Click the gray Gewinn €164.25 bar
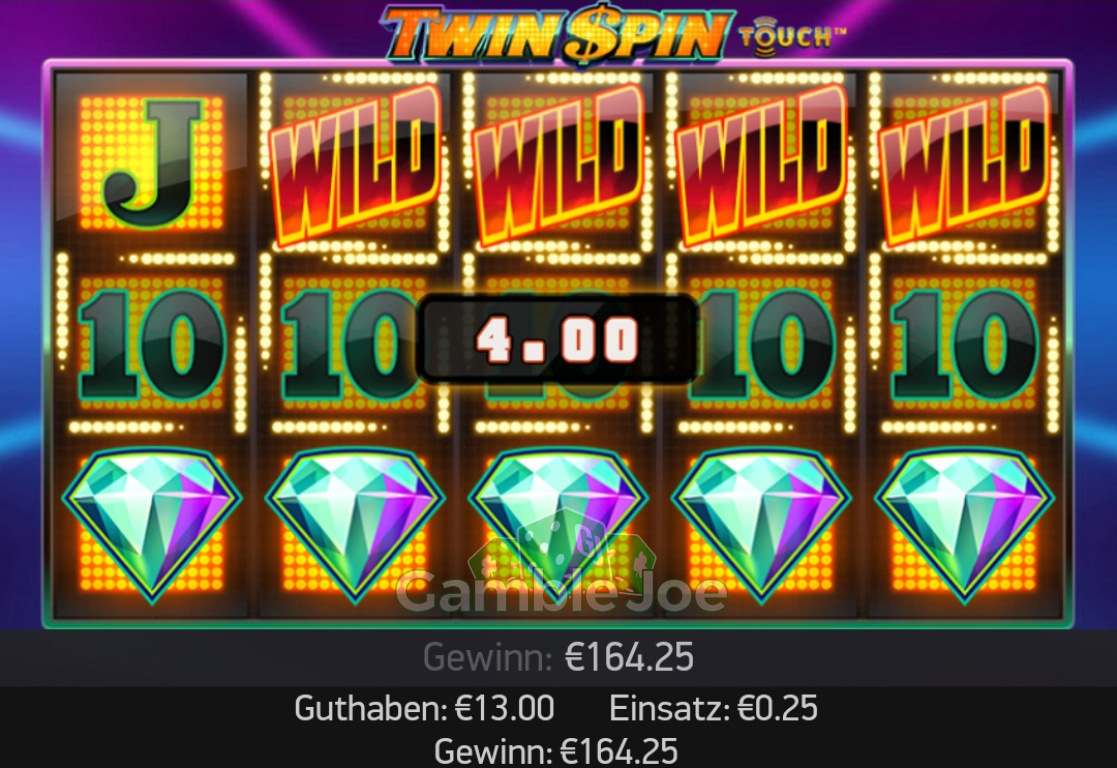Screen dimensions: 1117x768 point(558,657)
